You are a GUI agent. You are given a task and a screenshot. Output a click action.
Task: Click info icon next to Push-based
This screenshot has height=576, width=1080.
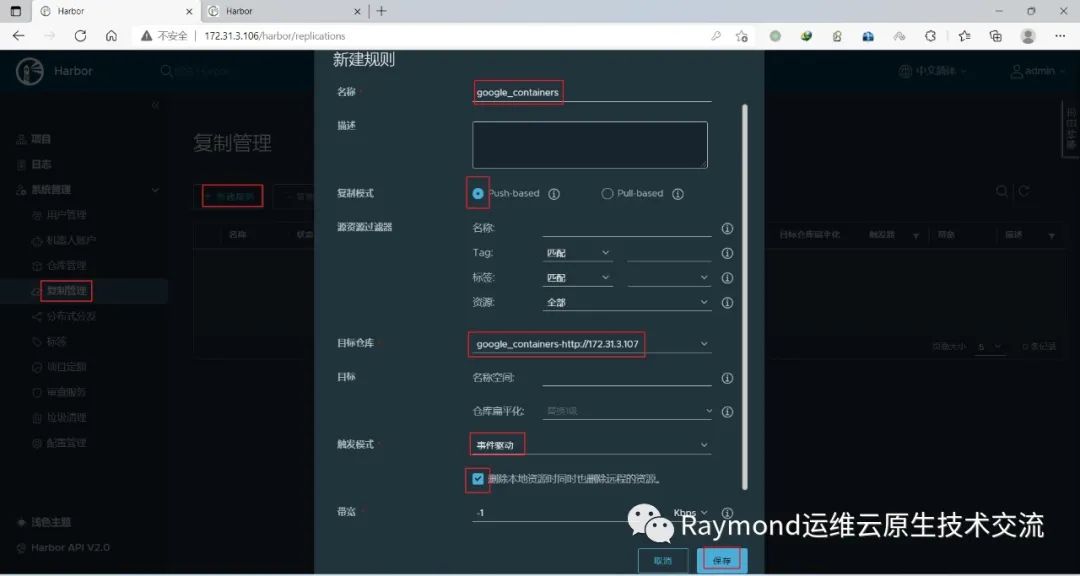tap(554, 194)
